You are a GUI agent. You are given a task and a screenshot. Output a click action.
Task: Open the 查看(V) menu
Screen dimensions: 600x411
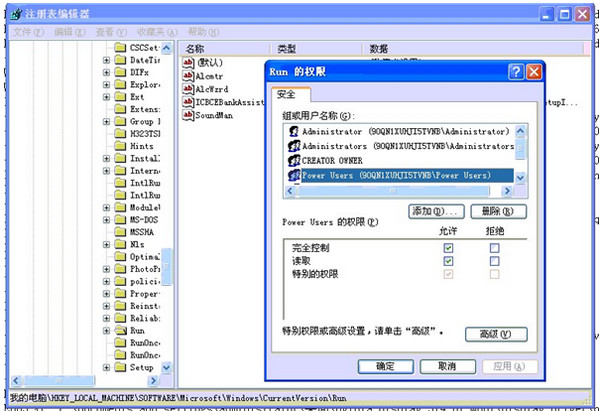coord(111,32)
